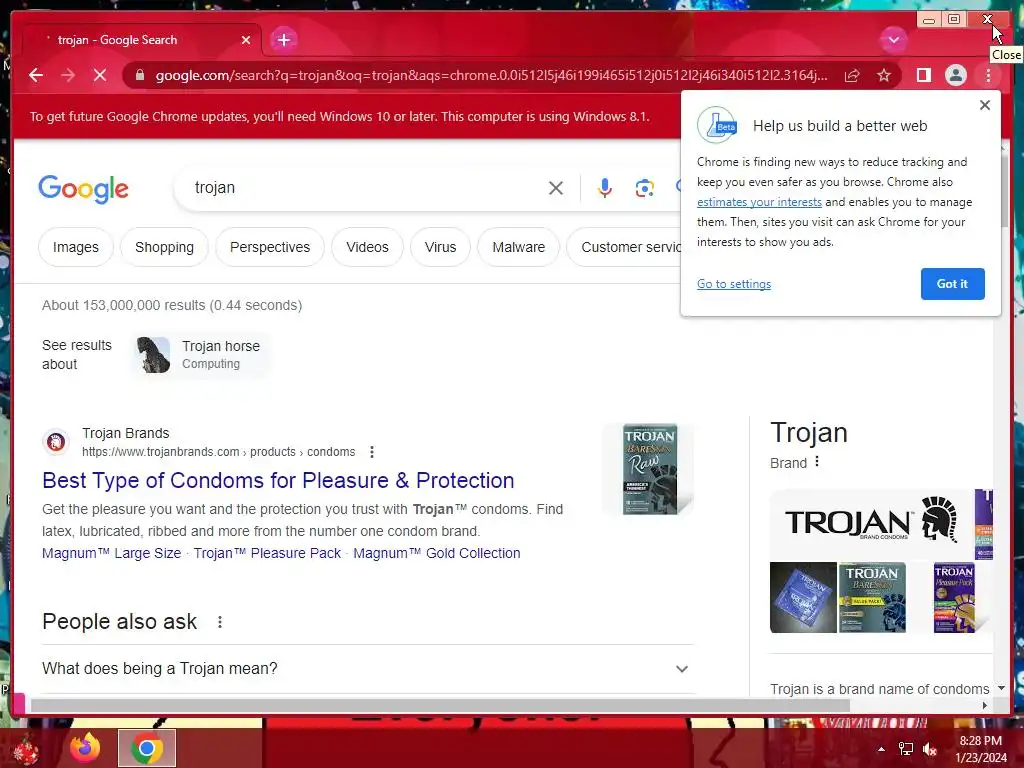Start voice search with microphone icon
The height and width of the screenshot is (768, 1024).
click(605, 188)
